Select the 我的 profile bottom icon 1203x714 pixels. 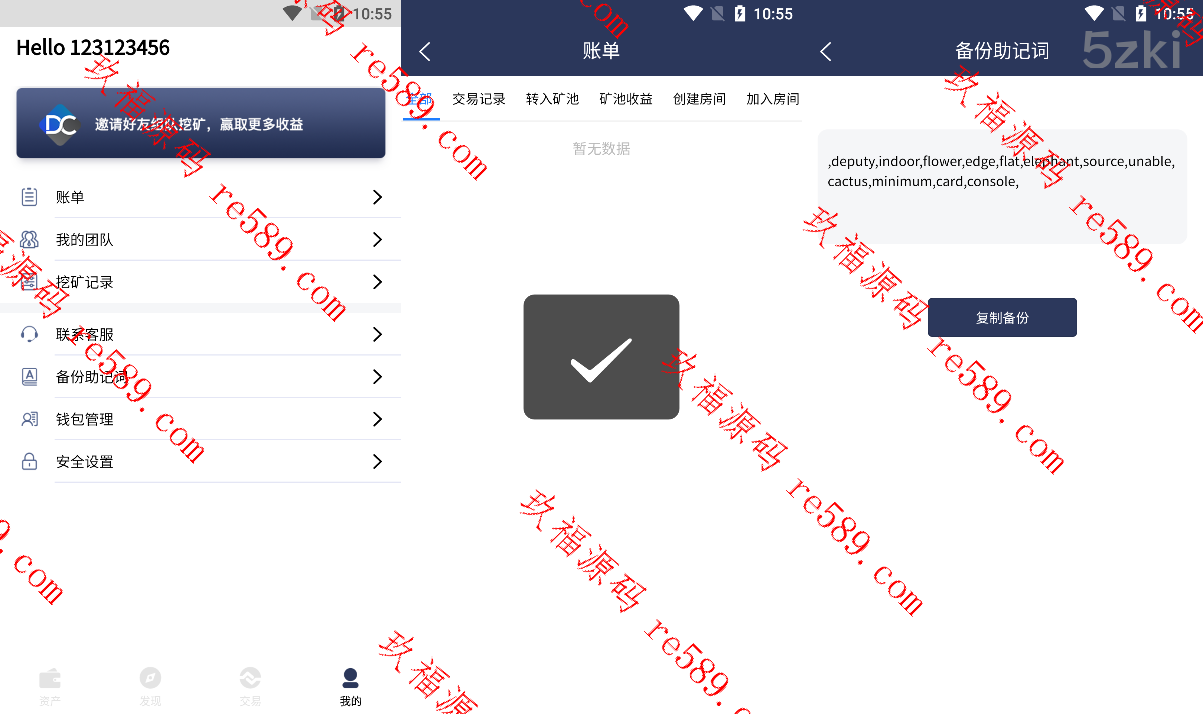(350, 678)
